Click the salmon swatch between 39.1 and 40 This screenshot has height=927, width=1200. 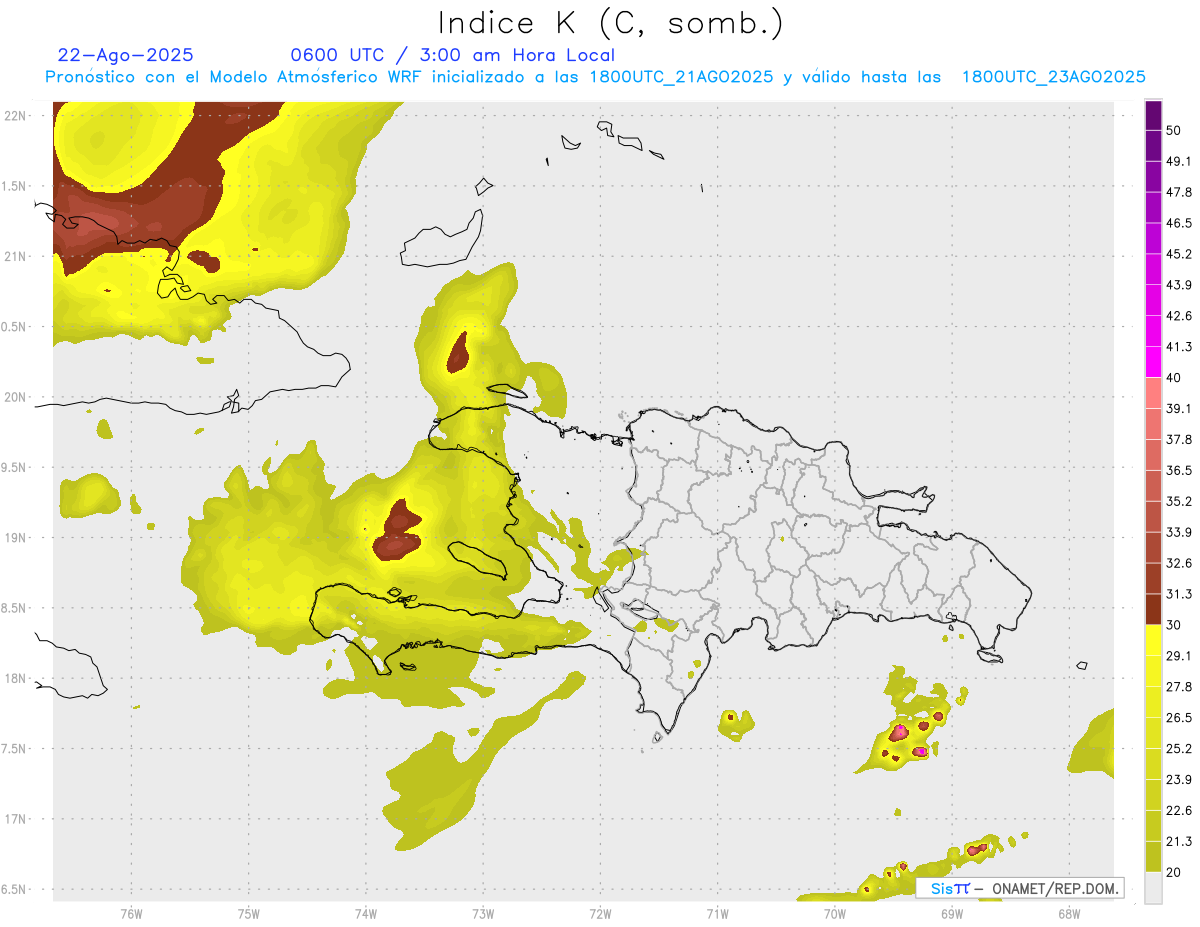pos(1153,393)
